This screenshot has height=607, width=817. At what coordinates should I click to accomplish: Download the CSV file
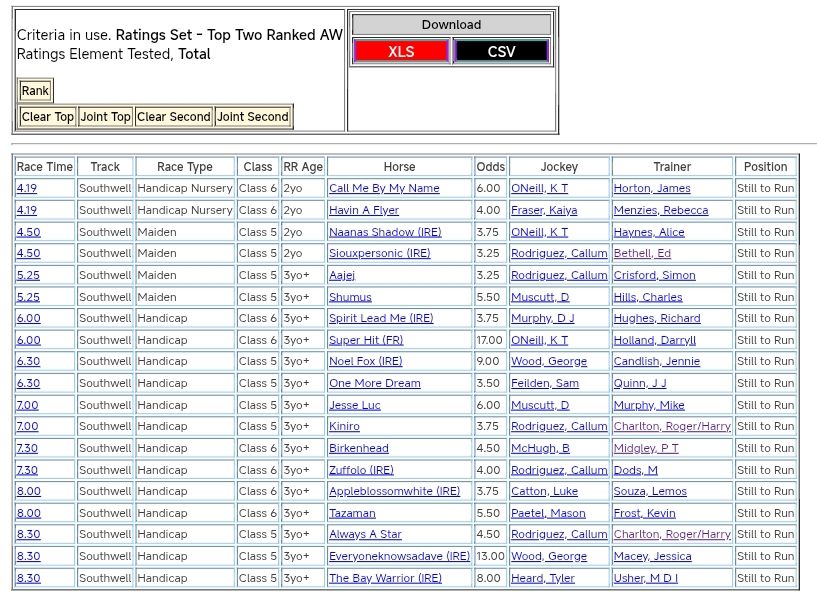coord(501,52)
